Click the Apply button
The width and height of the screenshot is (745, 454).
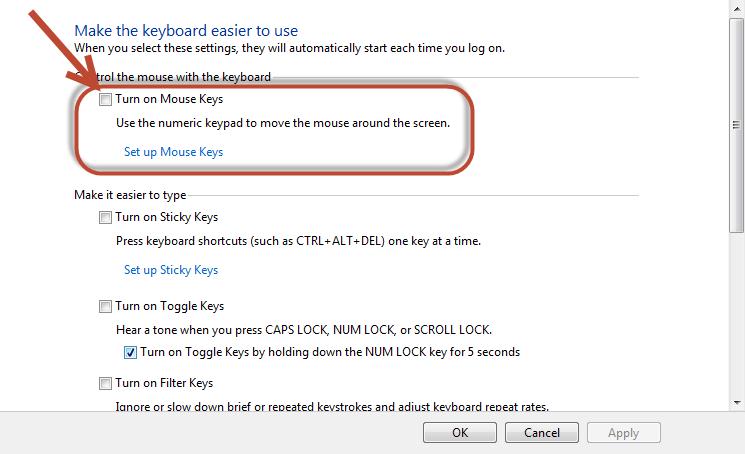[623, 433]
